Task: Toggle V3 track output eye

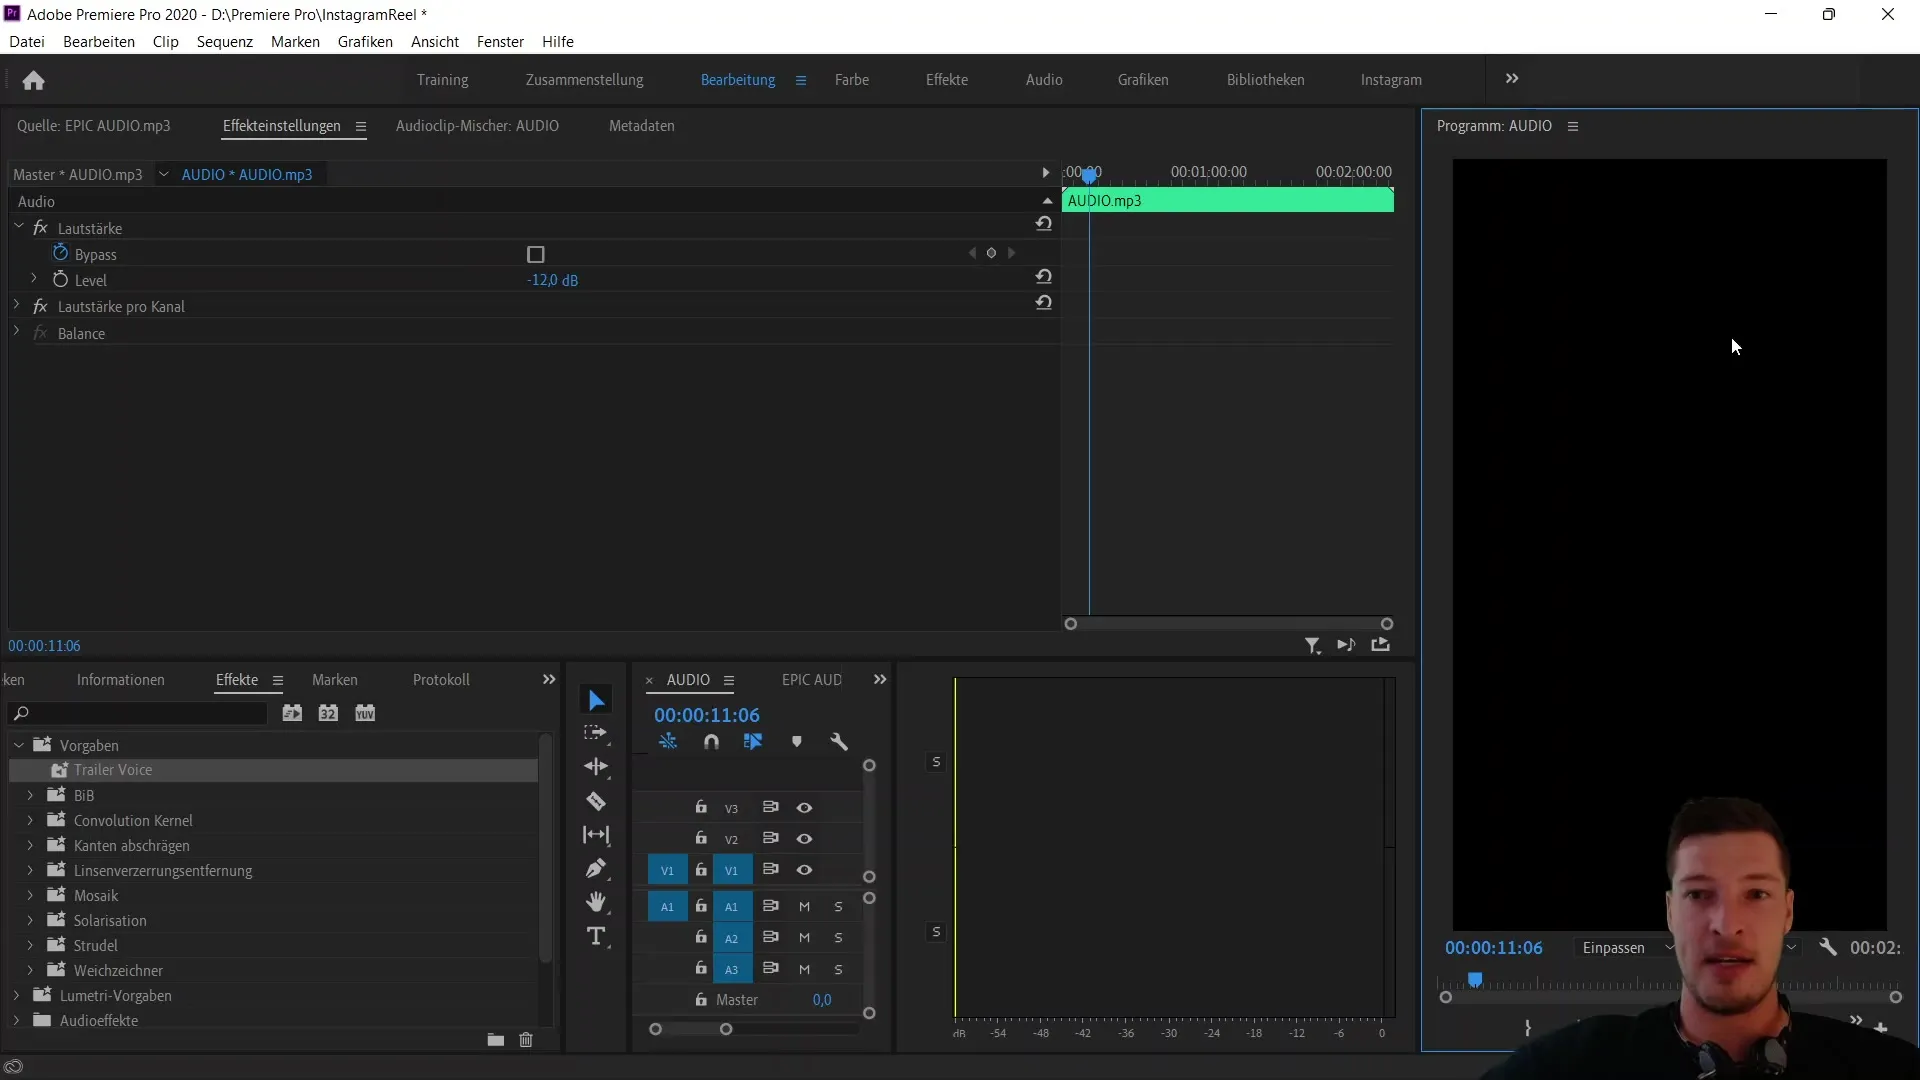Action: tap(804, 808)
